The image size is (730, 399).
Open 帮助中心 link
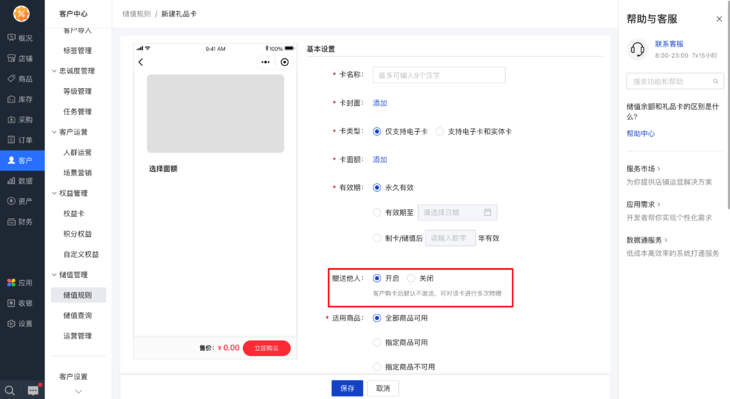[x=640, y=133]
